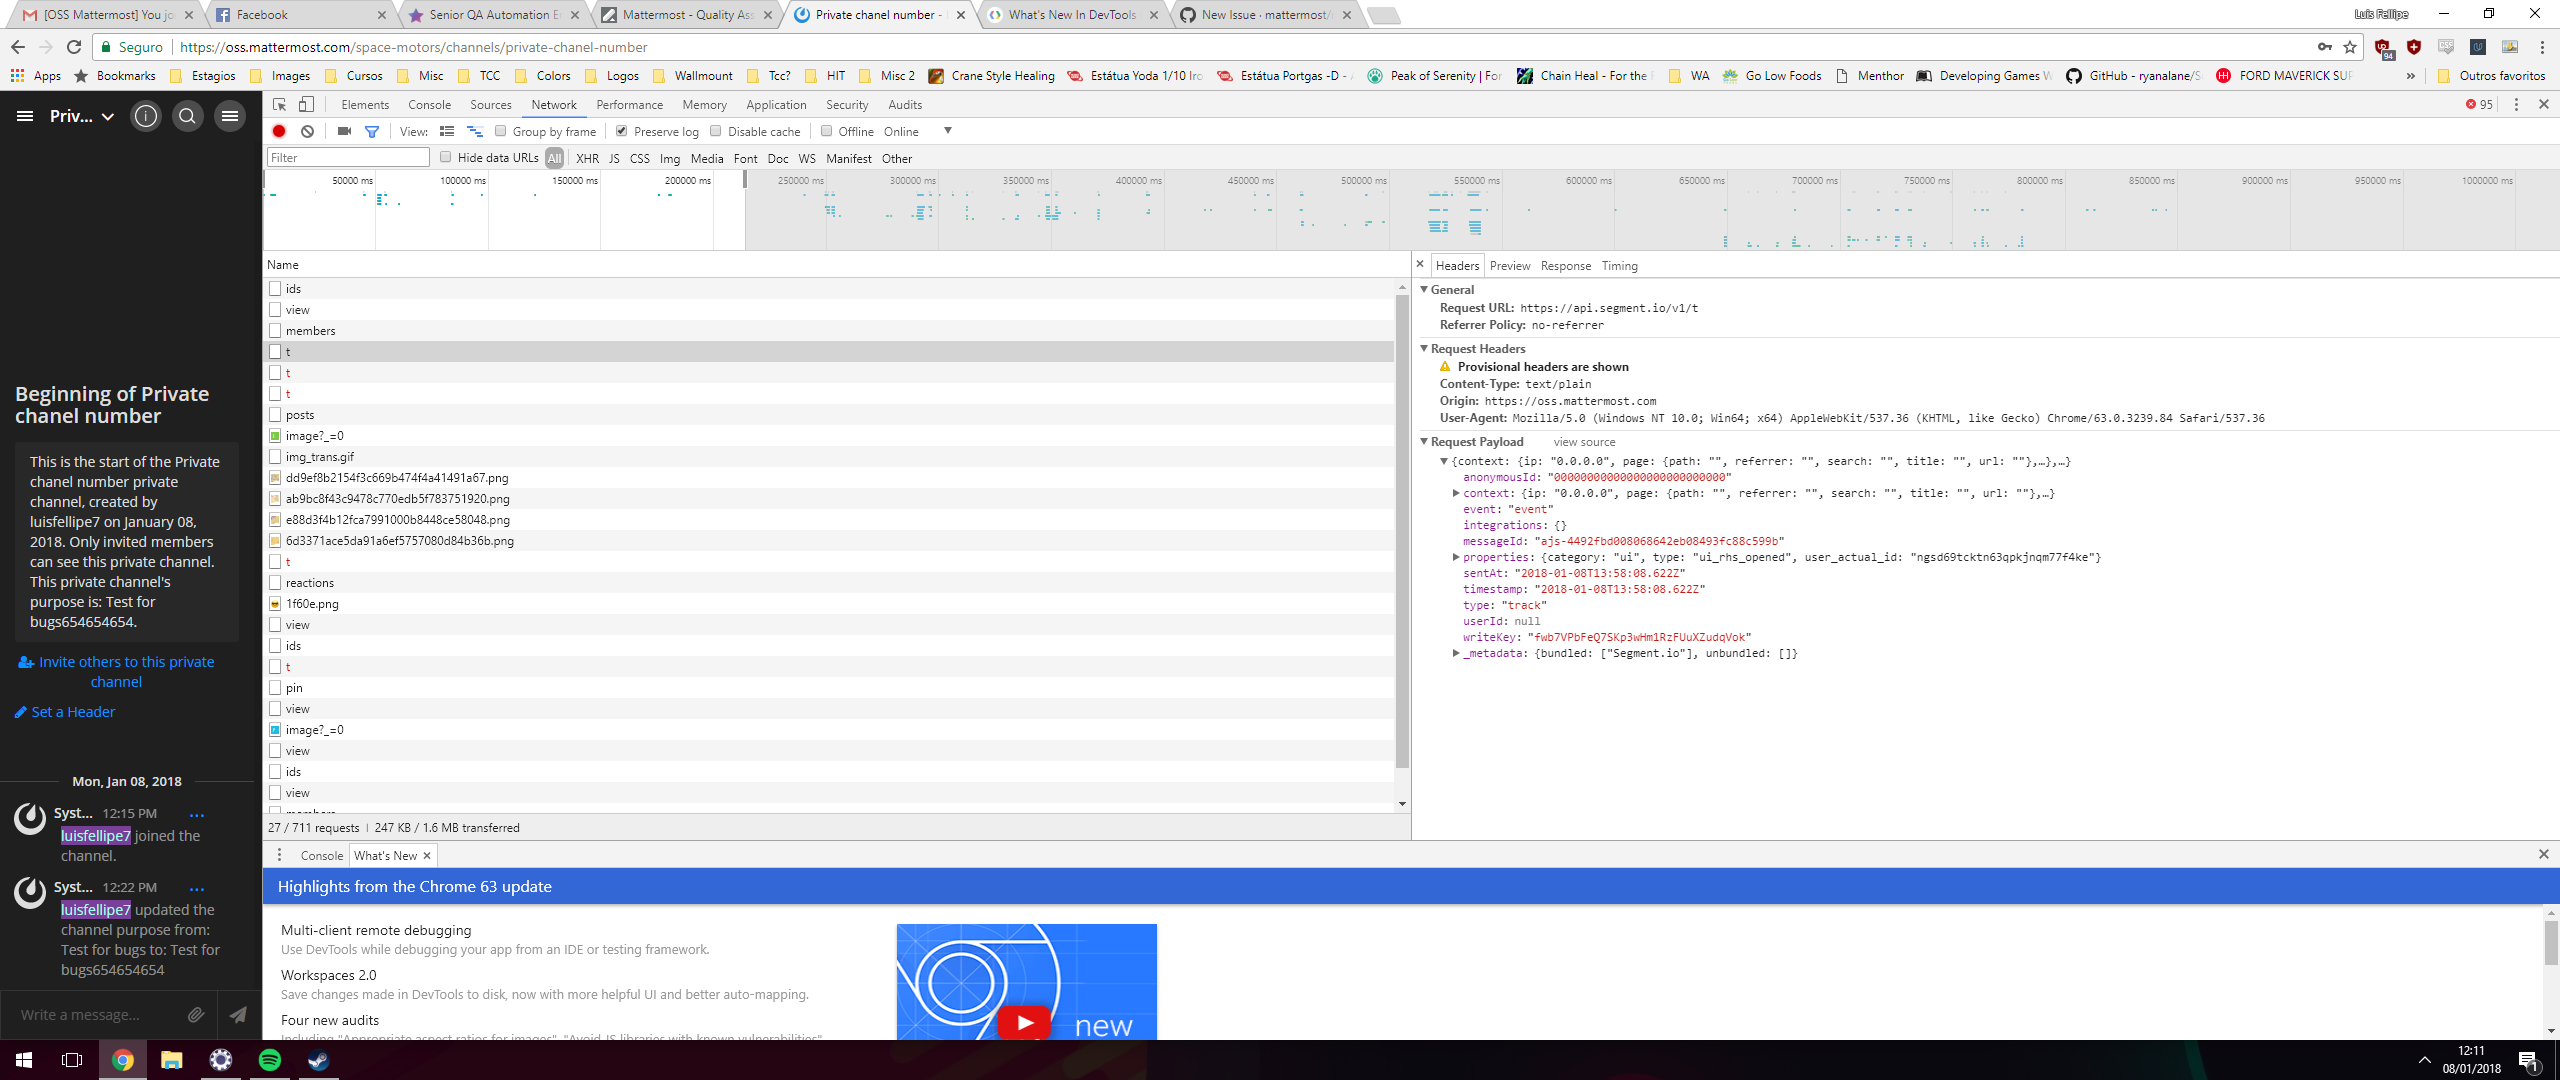This screenshot has height=1080, width=2560.
Task: Open the Elements panel
Action: pyautogui.click(x=365, y=104)
